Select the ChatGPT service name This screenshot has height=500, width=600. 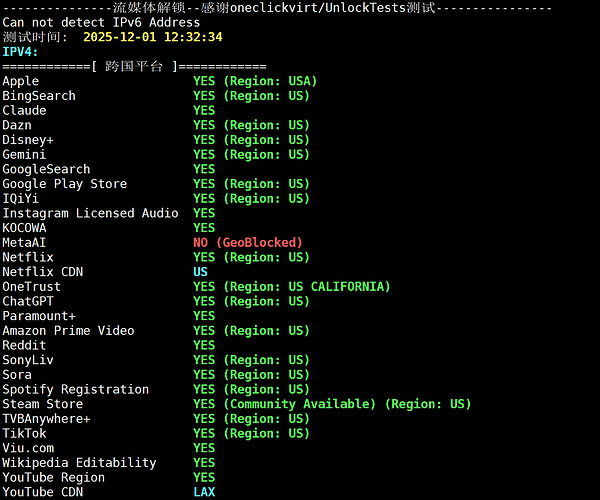[28, 301]
